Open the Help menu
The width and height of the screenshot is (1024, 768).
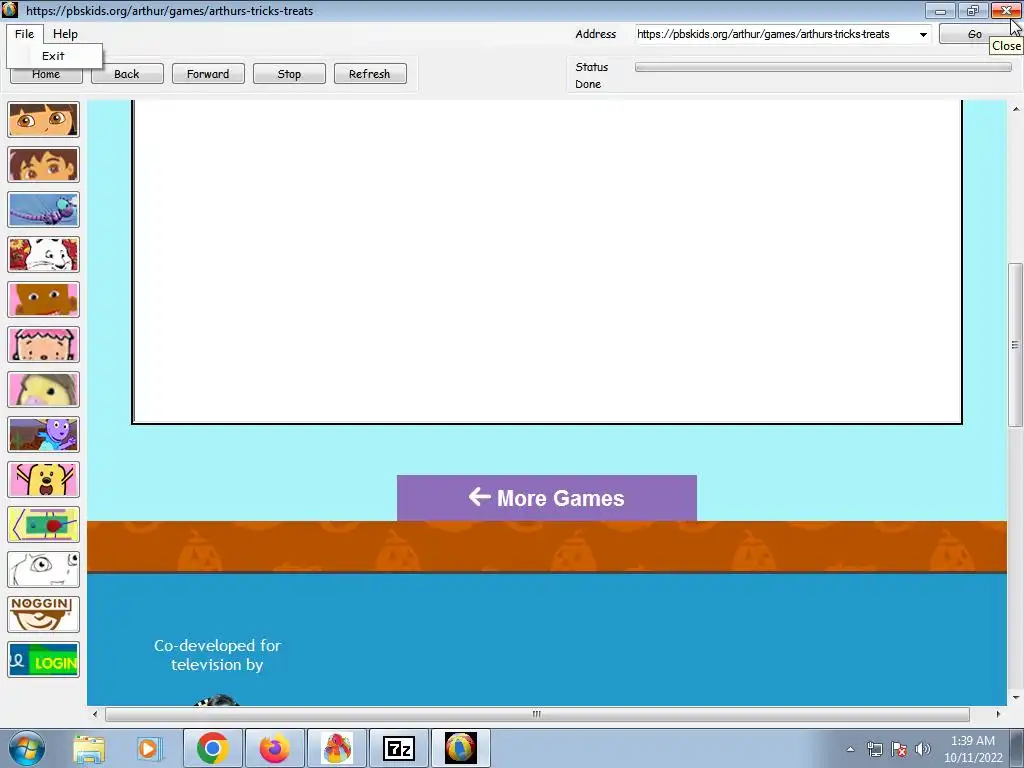65,34
